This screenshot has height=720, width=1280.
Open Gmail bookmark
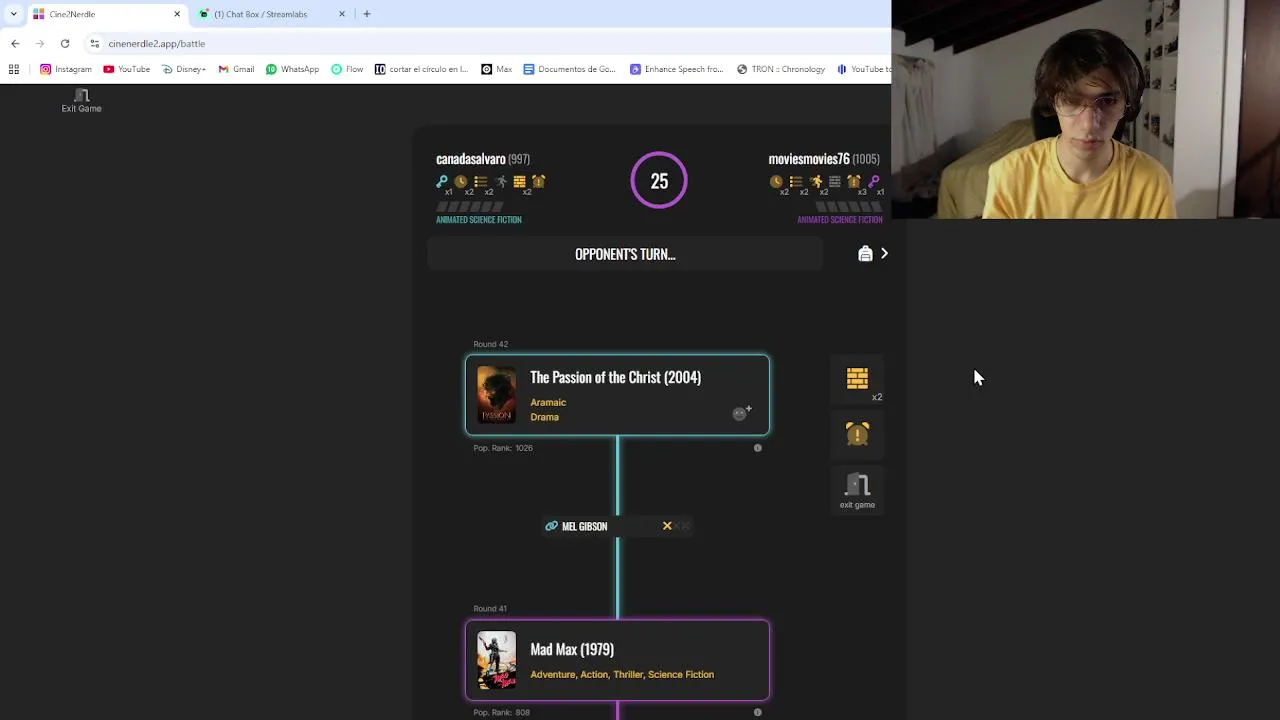[236, 69]
